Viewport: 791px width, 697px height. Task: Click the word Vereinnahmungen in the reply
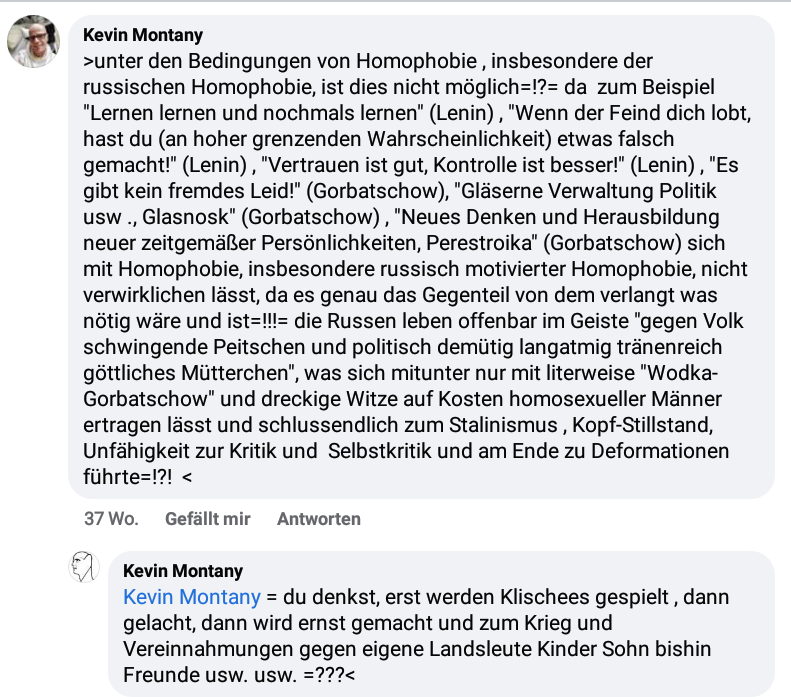pyautogui.click(x=208, y=650)
